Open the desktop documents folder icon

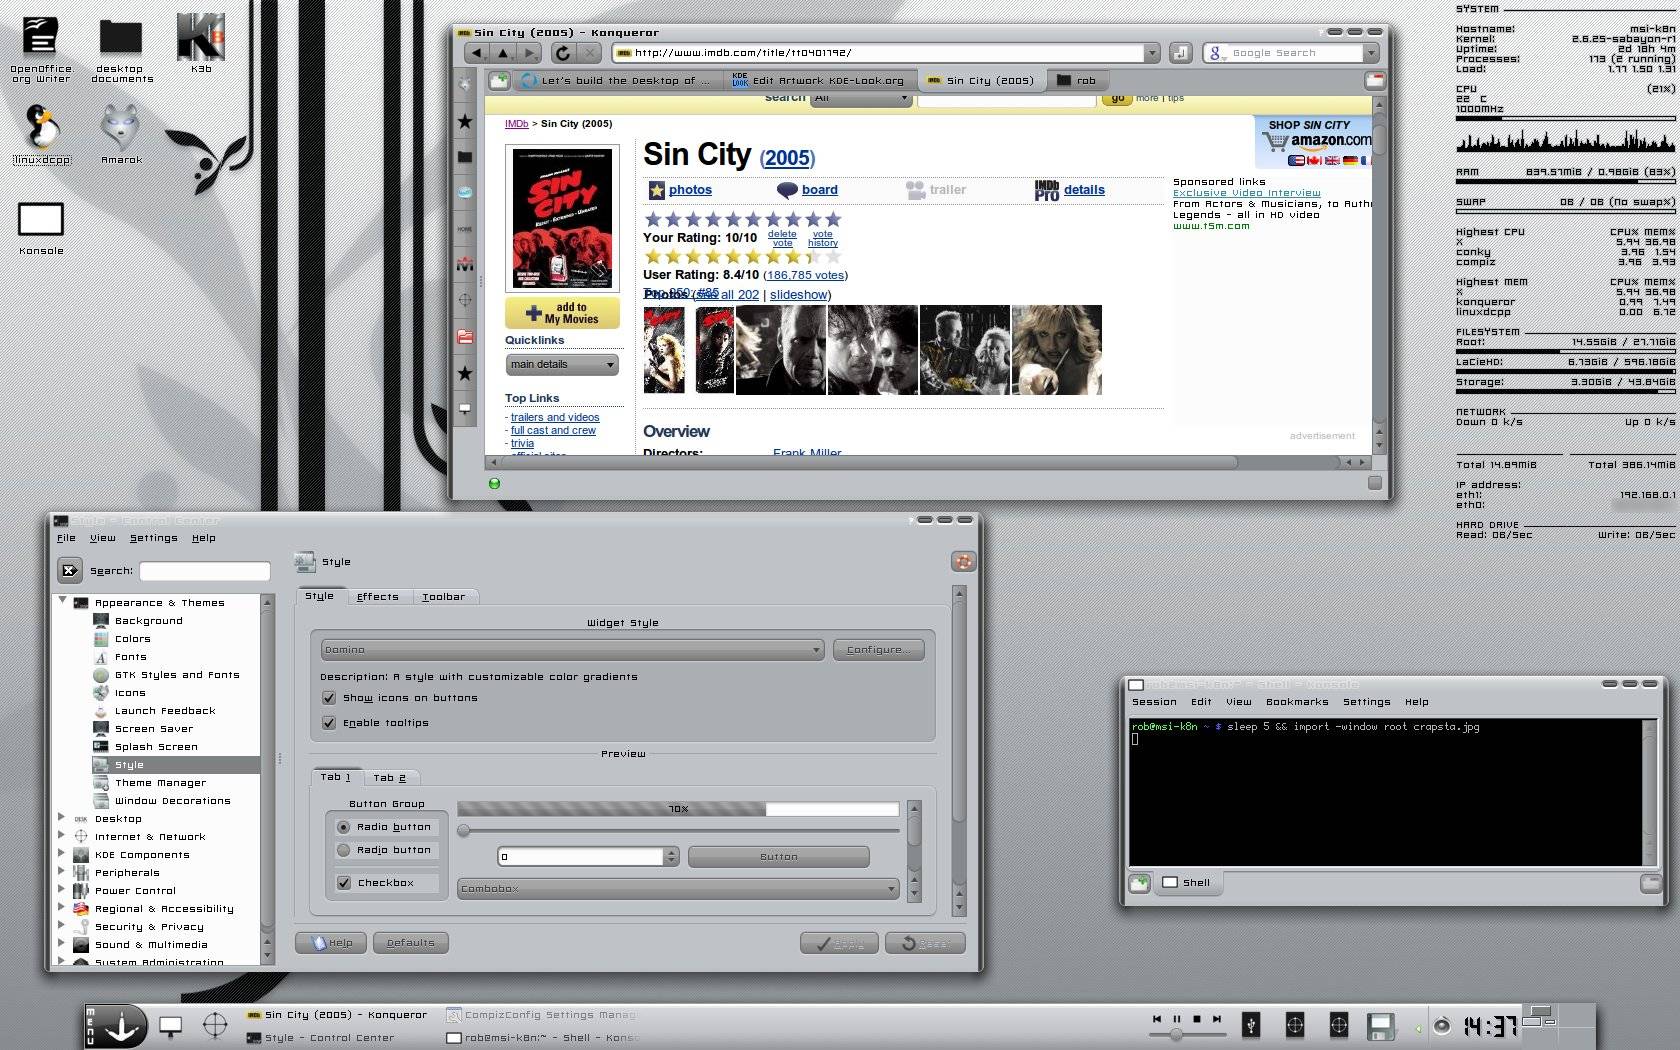click(x=121, y=50)
